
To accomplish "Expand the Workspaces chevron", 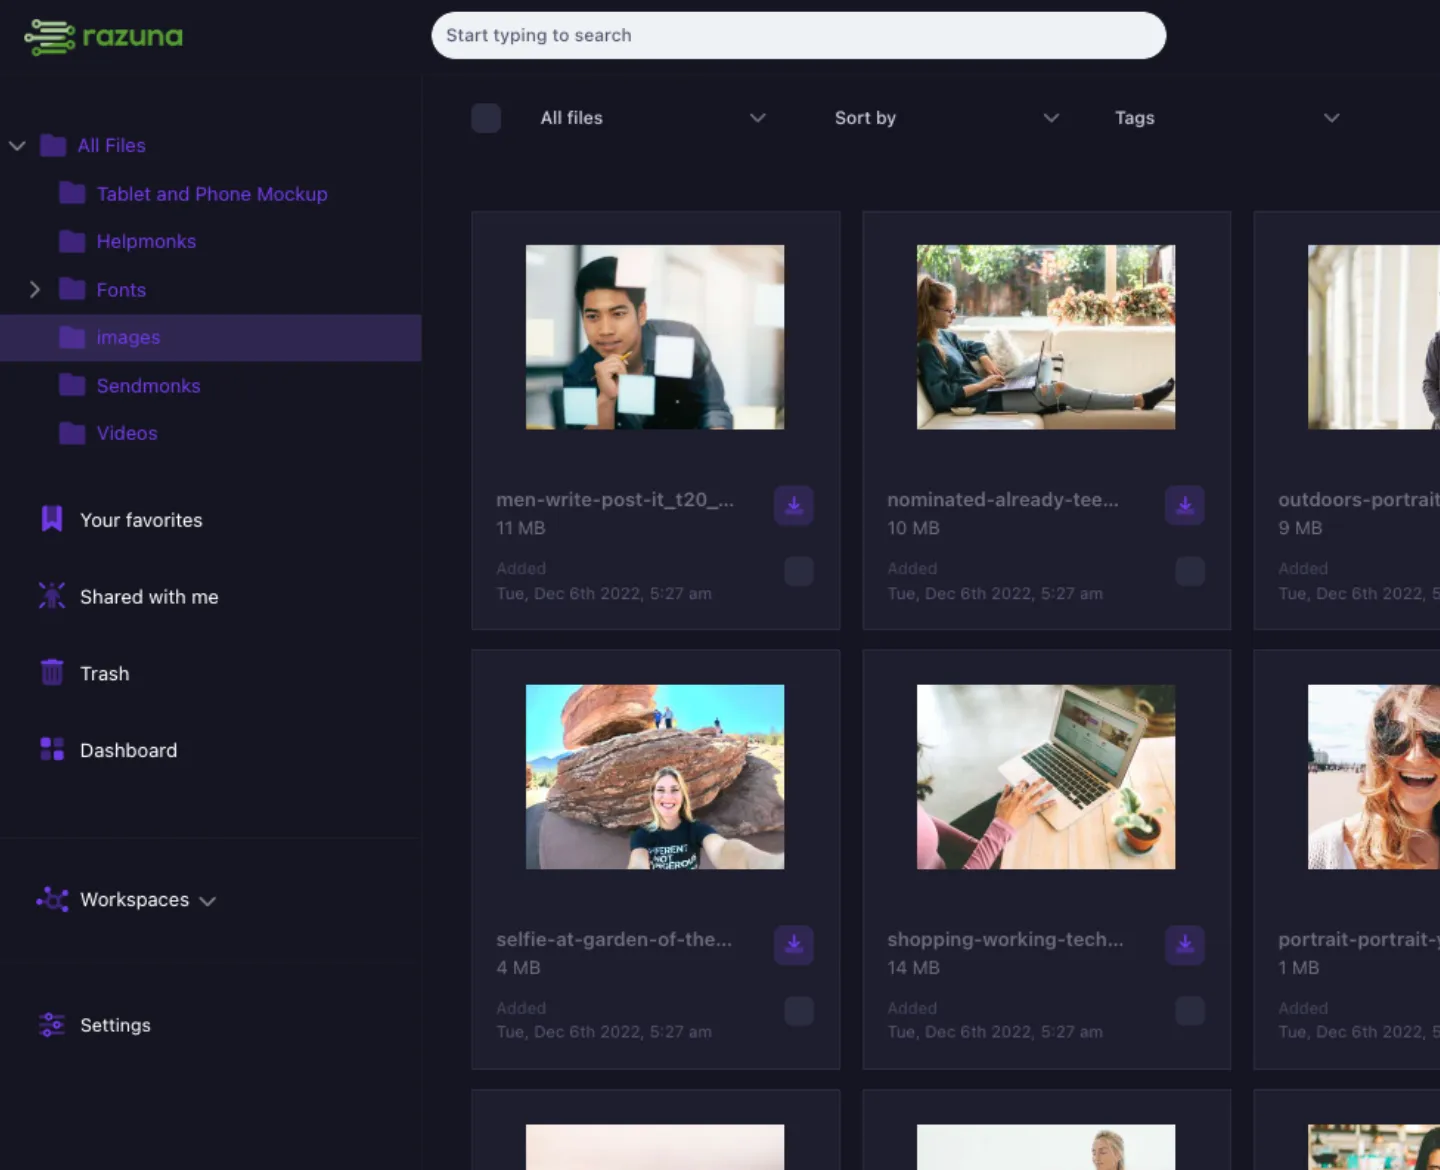I will tap(208, 901).
